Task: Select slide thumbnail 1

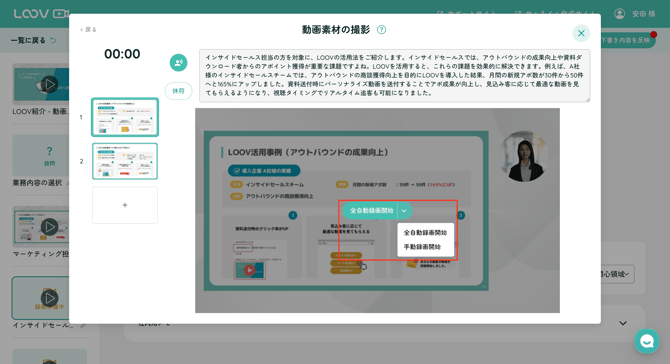Action: click(125, 117)
